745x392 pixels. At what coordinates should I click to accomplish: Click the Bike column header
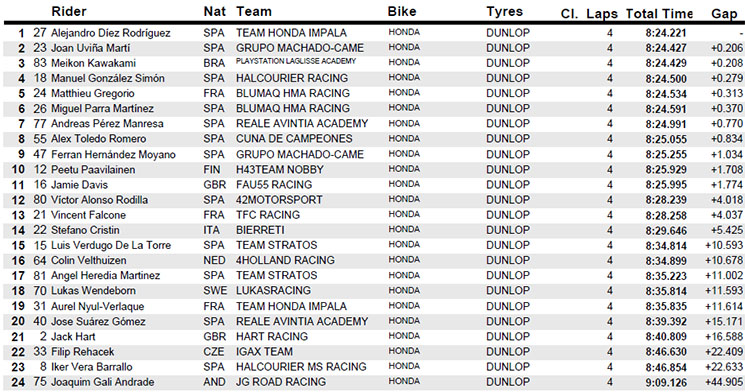401,11
